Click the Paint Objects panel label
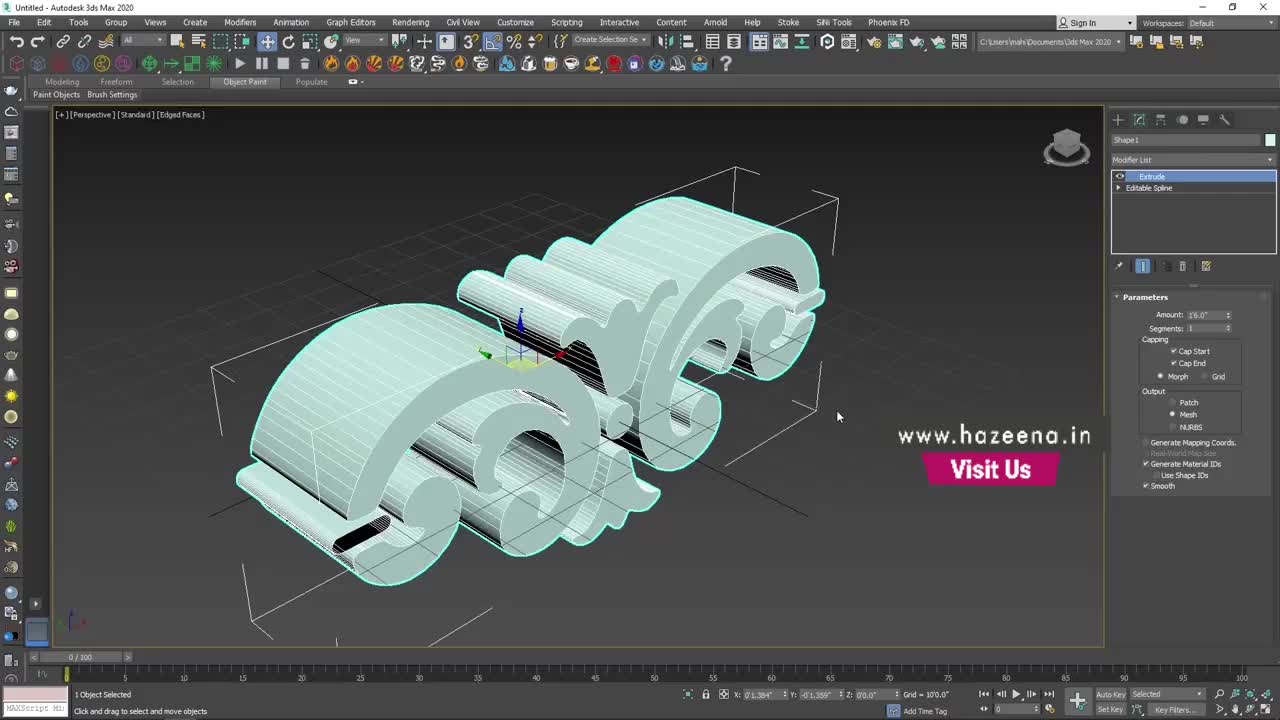The height and width of the screenshot is (720, 1280). pyautogui.click(x=56, y=95)
